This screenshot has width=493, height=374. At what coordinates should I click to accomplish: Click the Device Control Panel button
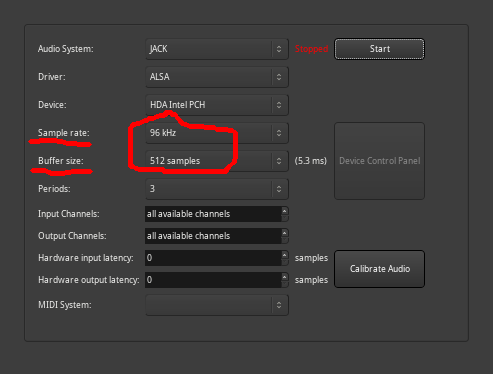tap(380, 161)
